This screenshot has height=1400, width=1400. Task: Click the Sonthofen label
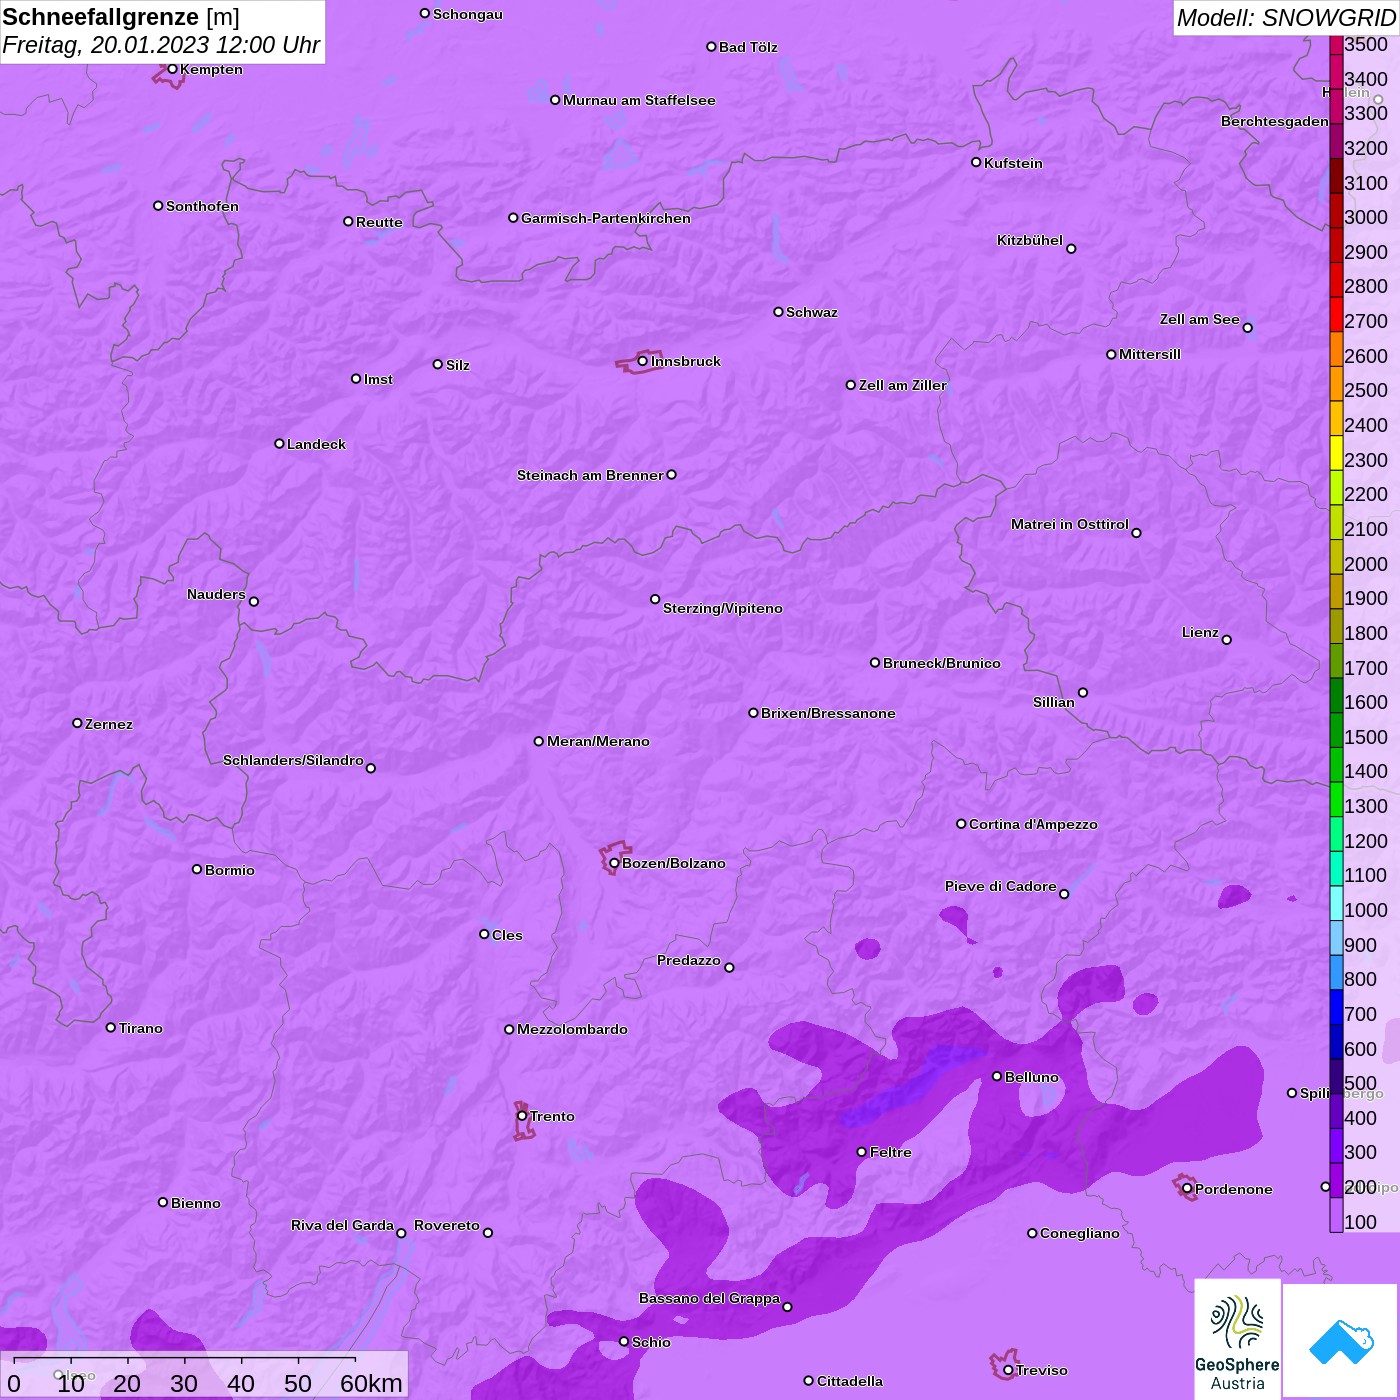(202, 206)
